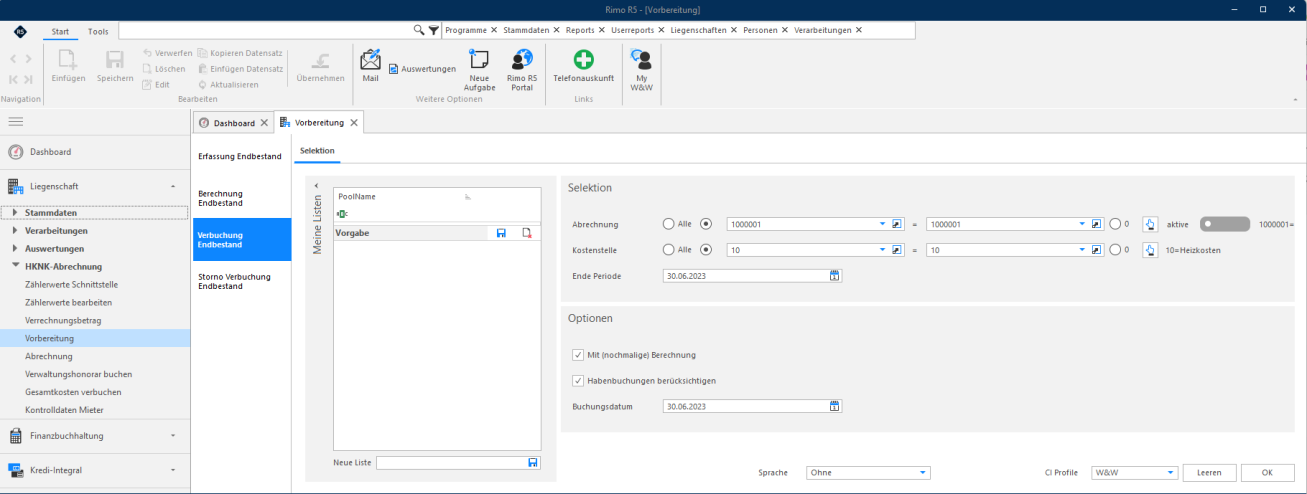Open Erfassung Endbestand step
The height and width of the screenshot is (494, 1307).
pos(240,156)
